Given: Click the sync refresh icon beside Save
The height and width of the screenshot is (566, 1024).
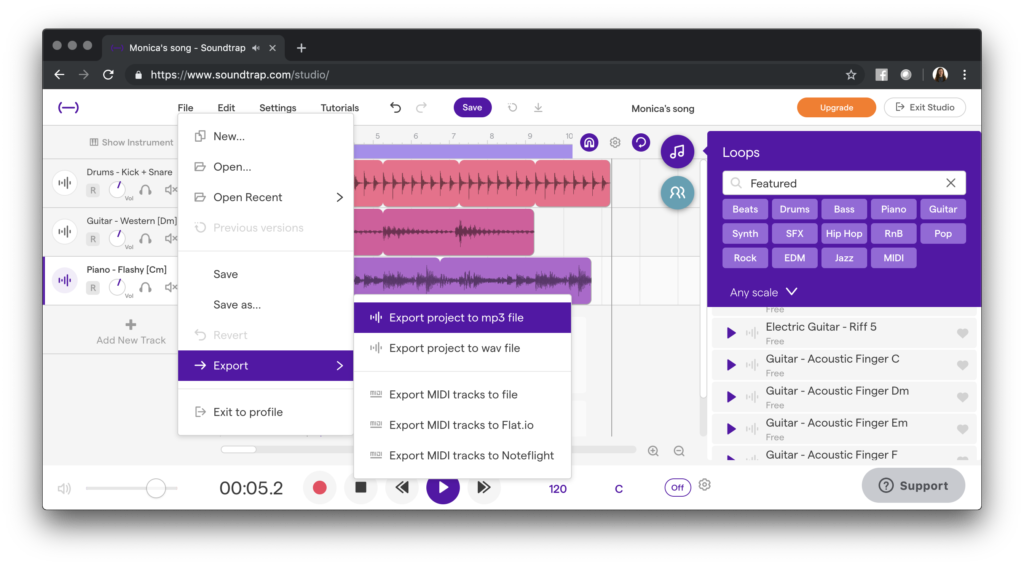Looking at the screenshot, I should [x=513, y=108].
